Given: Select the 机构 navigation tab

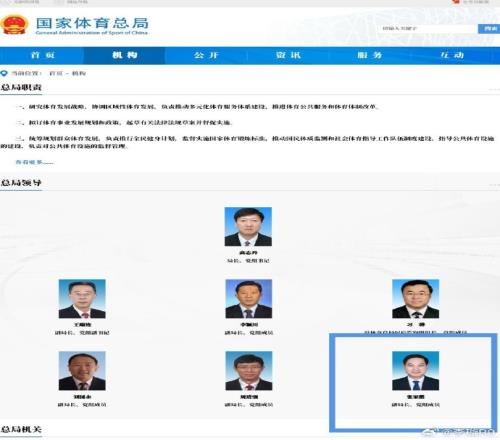Looking at the screenshot, I should (x=124, y=55).
